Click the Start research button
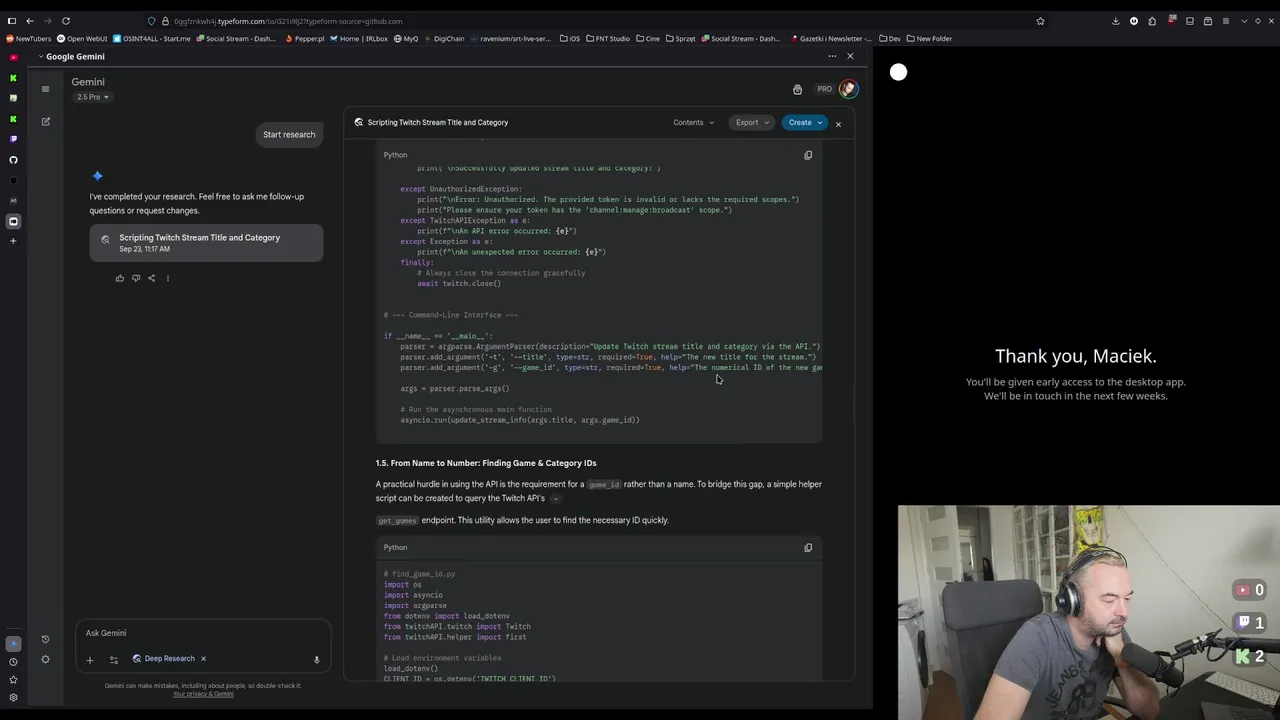This screenshot has width=1280, height=720. 289,135
